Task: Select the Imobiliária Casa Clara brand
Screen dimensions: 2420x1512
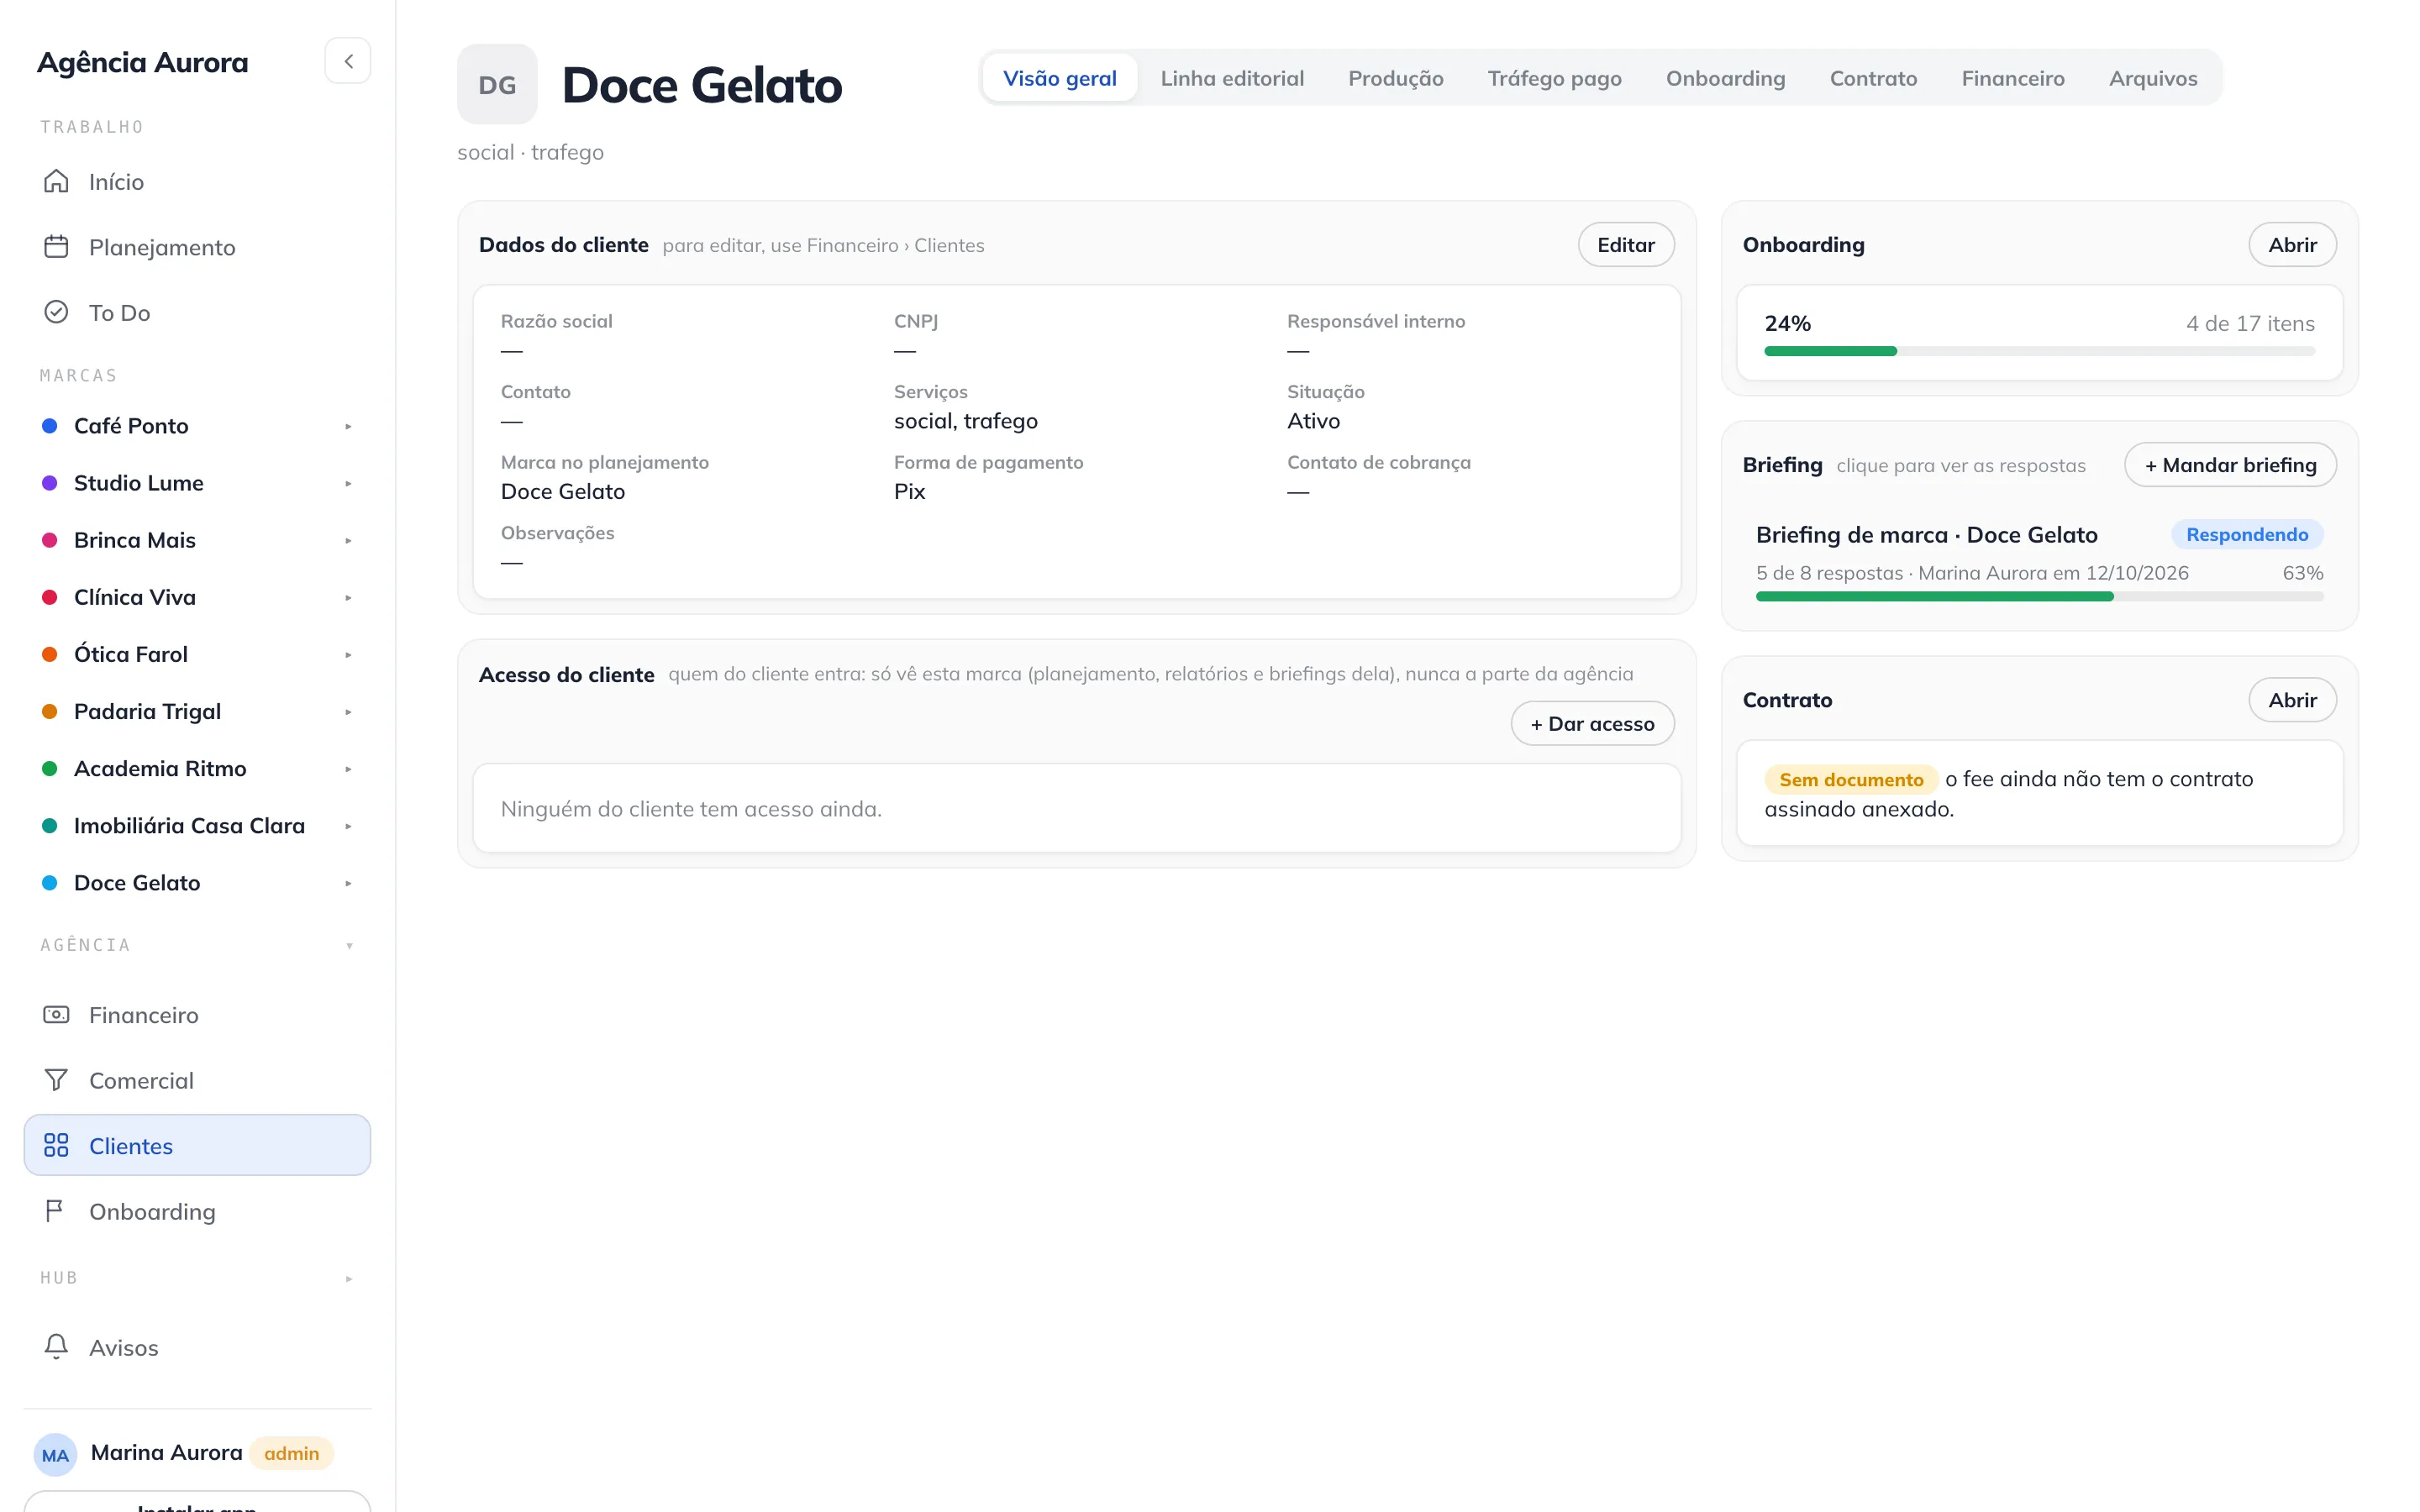Action: (189, 826)
